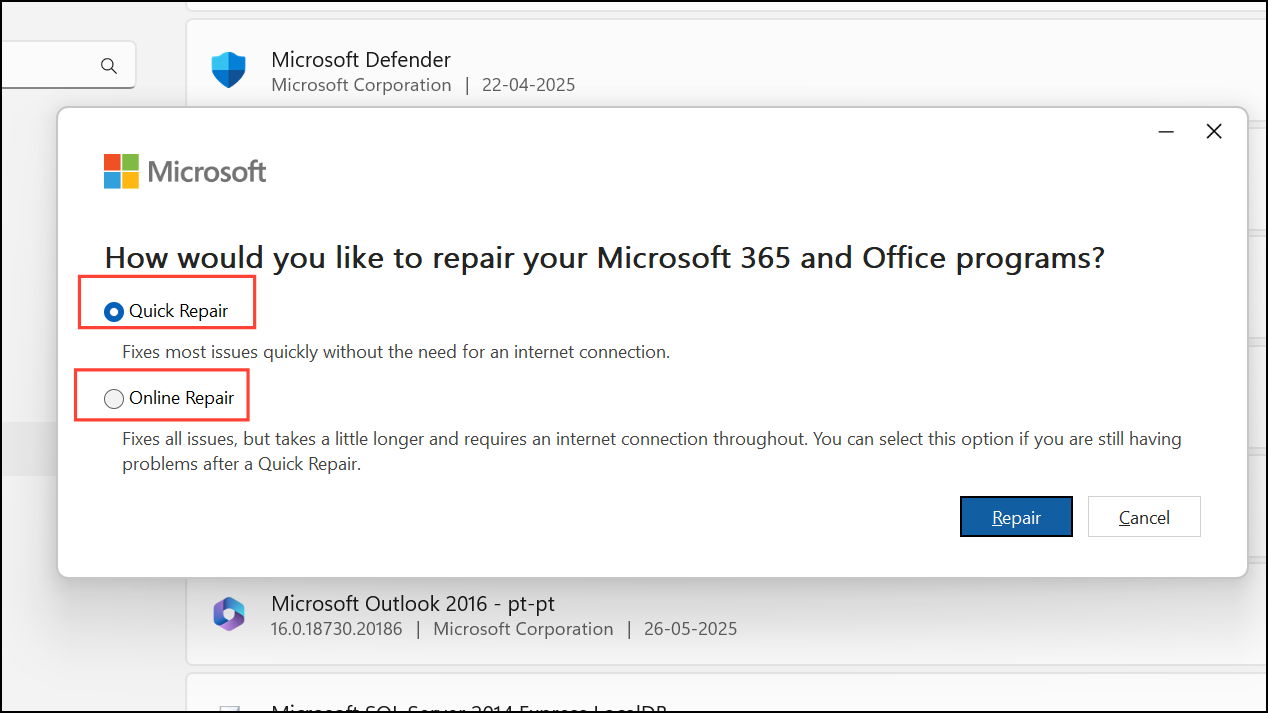1268x713 pixels.
Task: Click the Microsoft Defender shield icon
Action: pos(229,70)
